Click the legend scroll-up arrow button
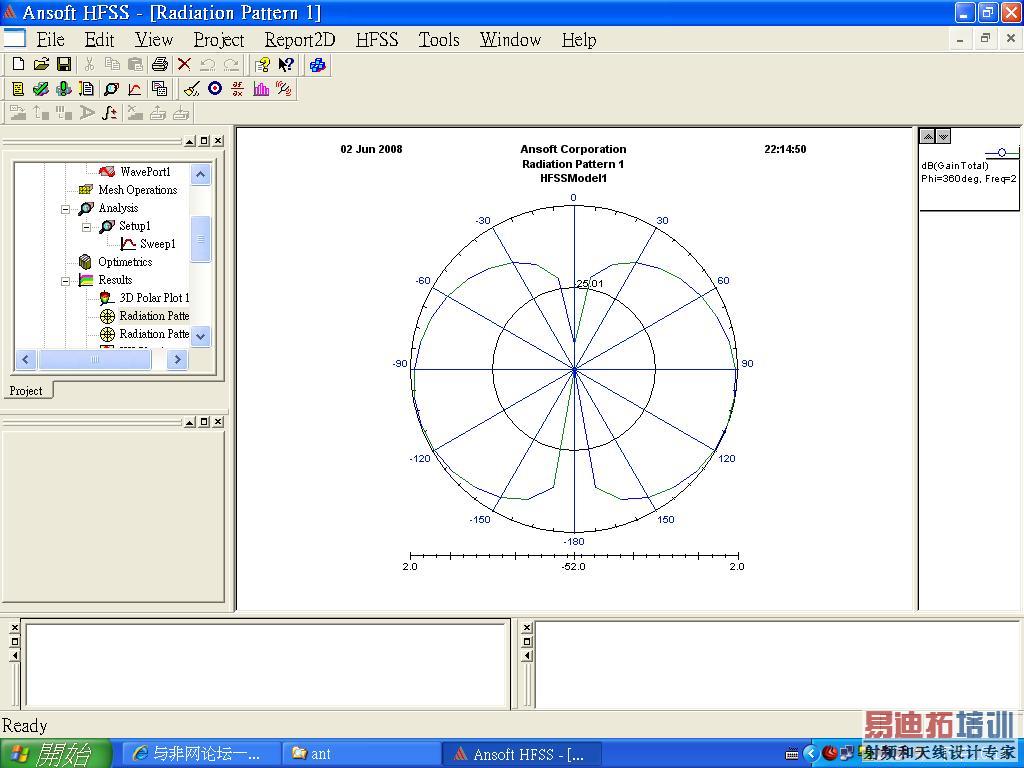The image size is (1024, 768). click(x=927, y=136)
